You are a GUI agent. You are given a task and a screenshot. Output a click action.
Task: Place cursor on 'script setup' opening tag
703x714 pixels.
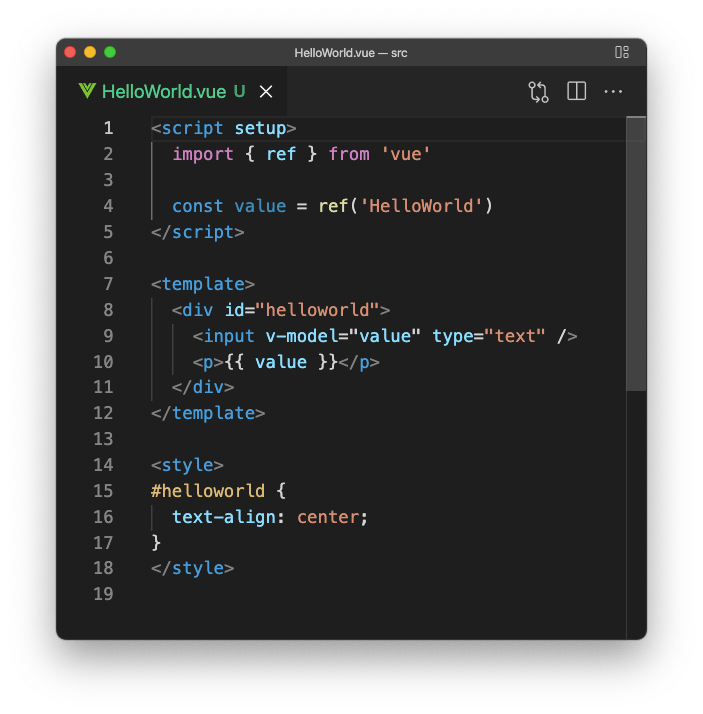tap(224, 128)
